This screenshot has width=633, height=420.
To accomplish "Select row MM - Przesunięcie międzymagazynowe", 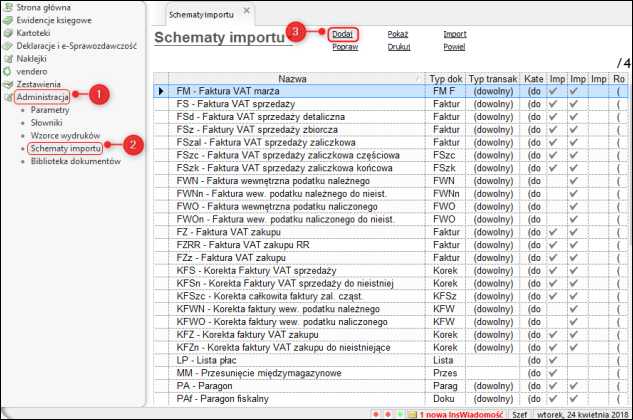I will [x=391, y=373].
